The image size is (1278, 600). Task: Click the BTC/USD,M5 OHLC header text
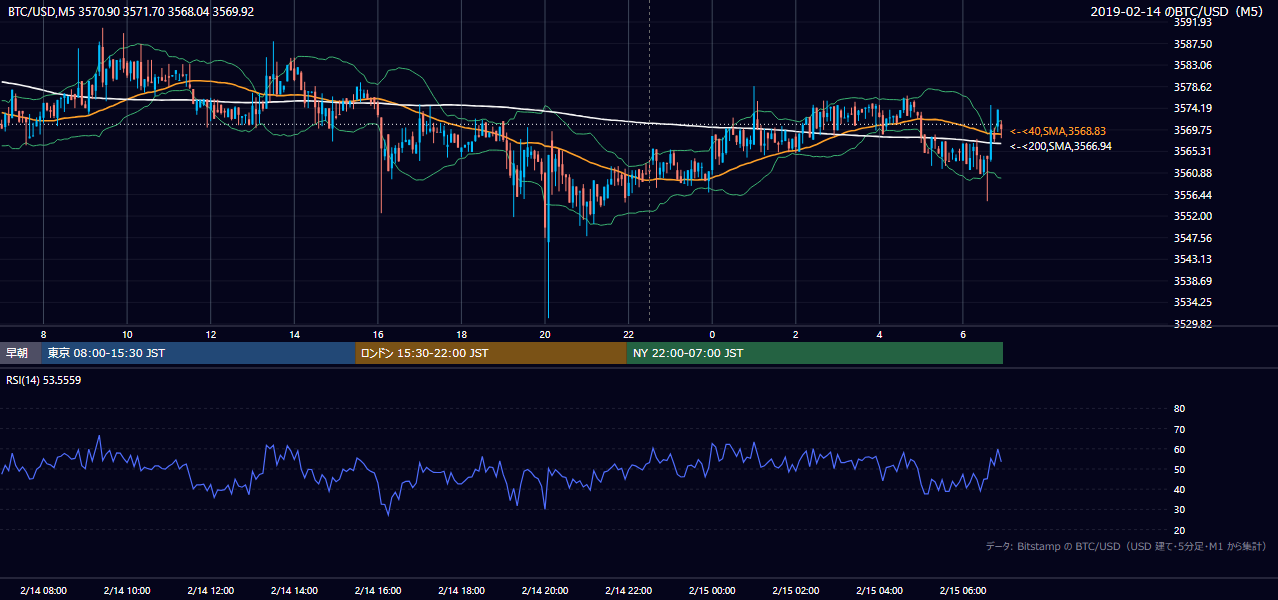coord(130,11)
